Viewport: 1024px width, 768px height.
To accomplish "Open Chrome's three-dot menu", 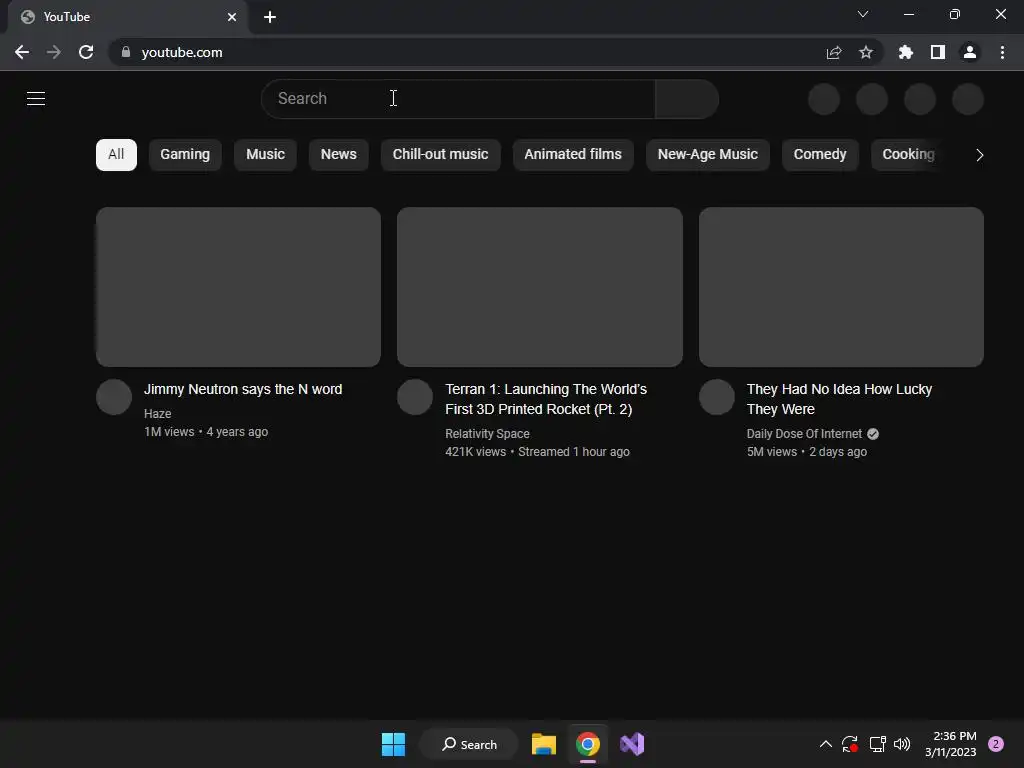I will [1002, 52].
